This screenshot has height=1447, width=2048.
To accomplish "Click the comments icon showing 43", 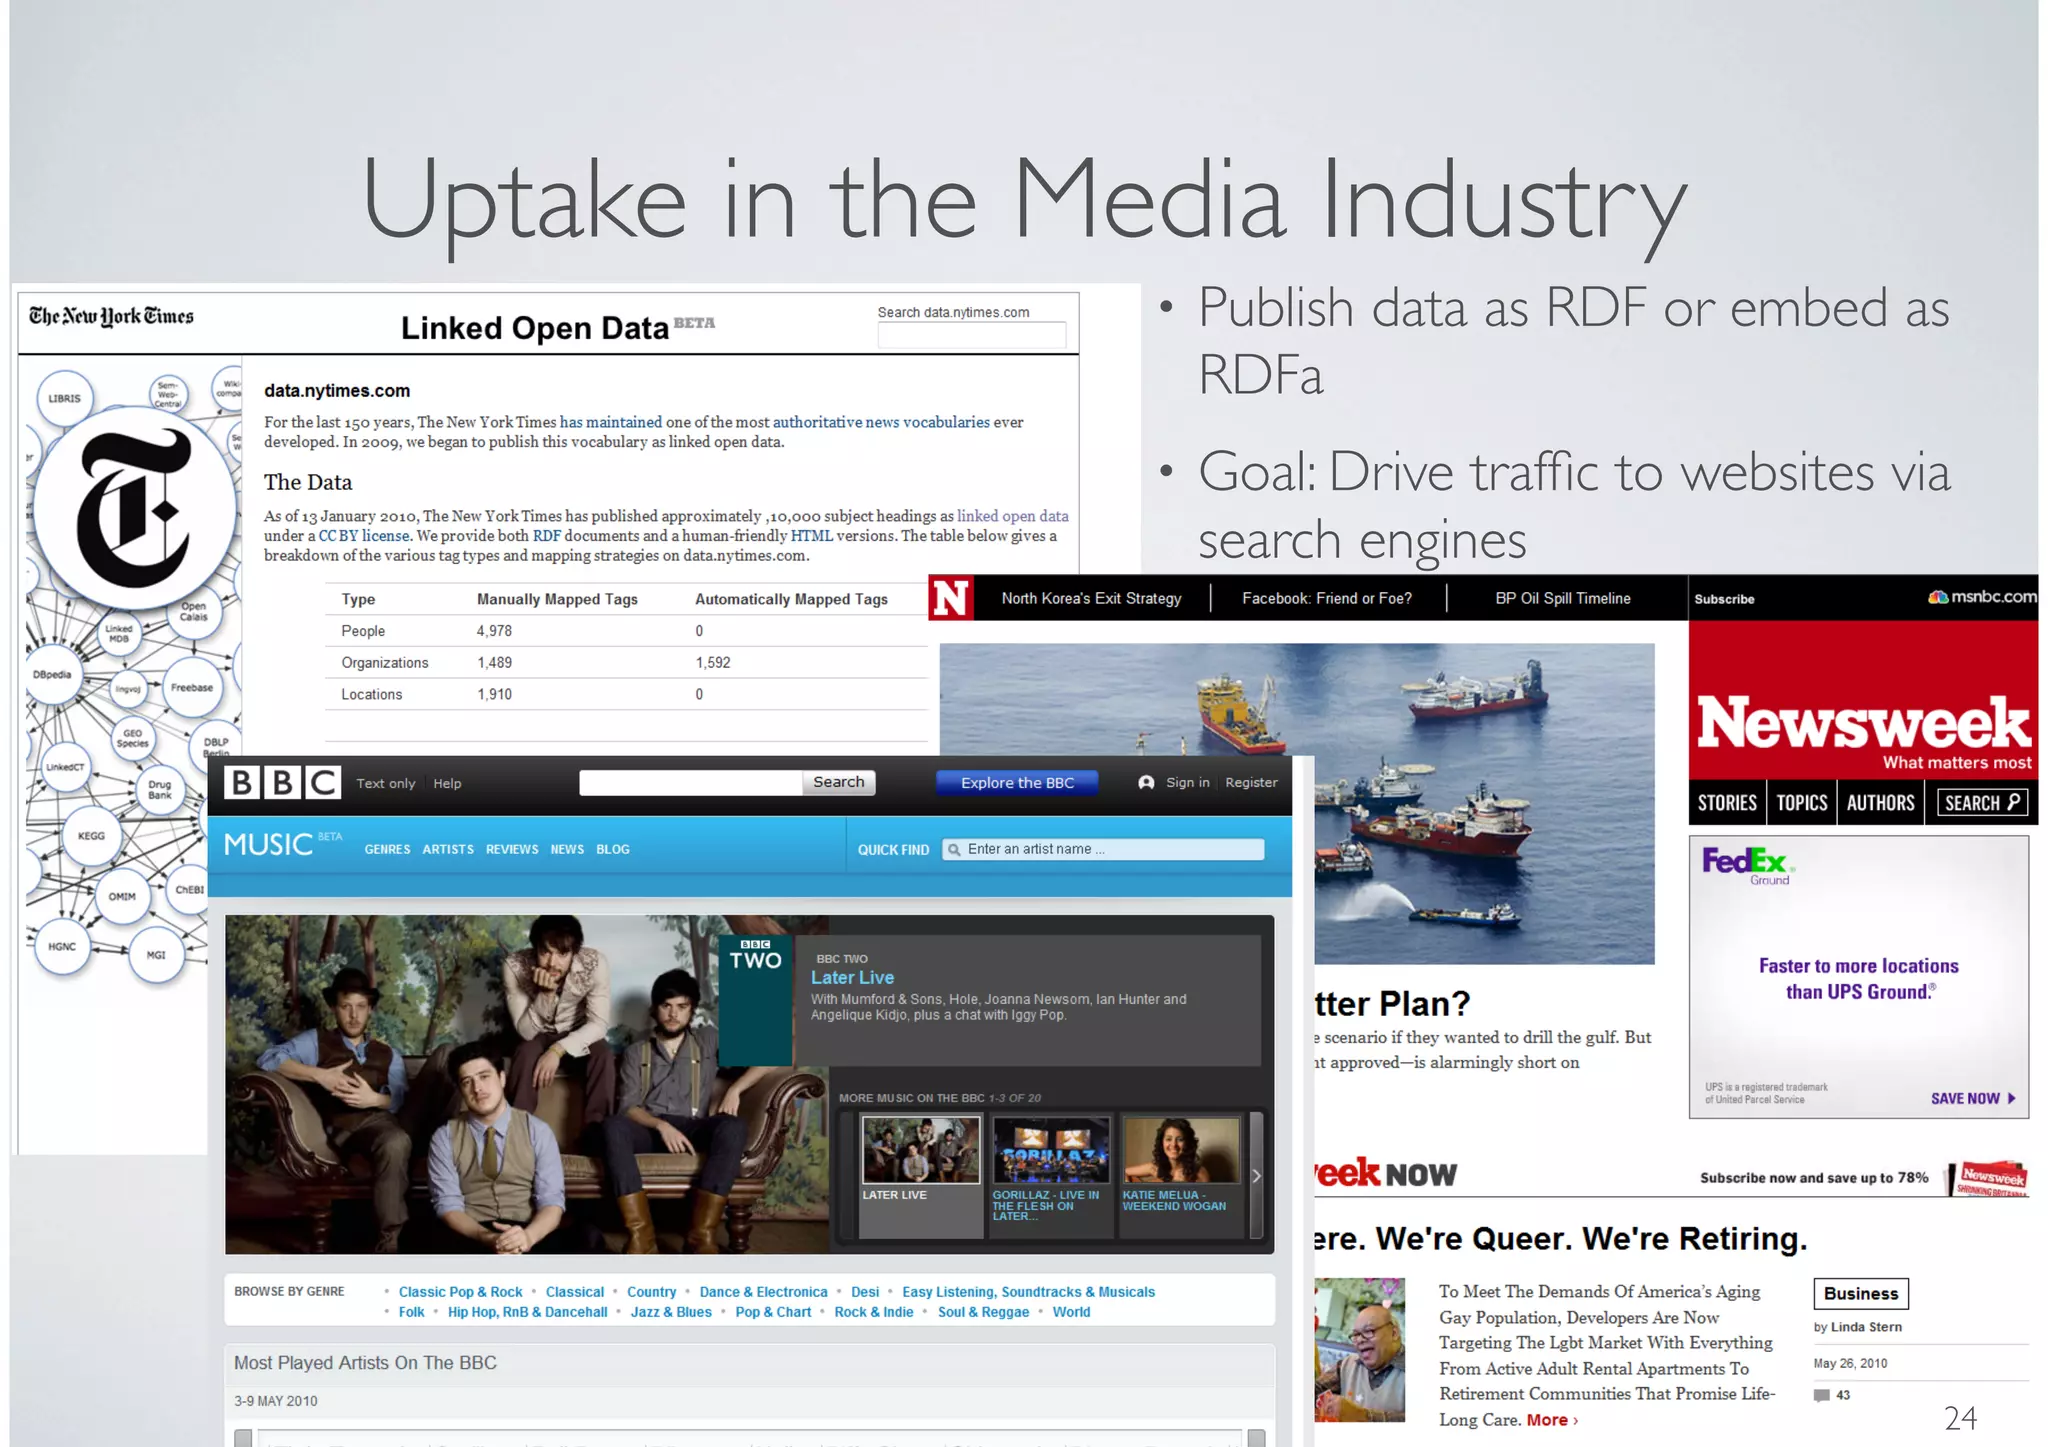I will click(x=1822, y=1395).
